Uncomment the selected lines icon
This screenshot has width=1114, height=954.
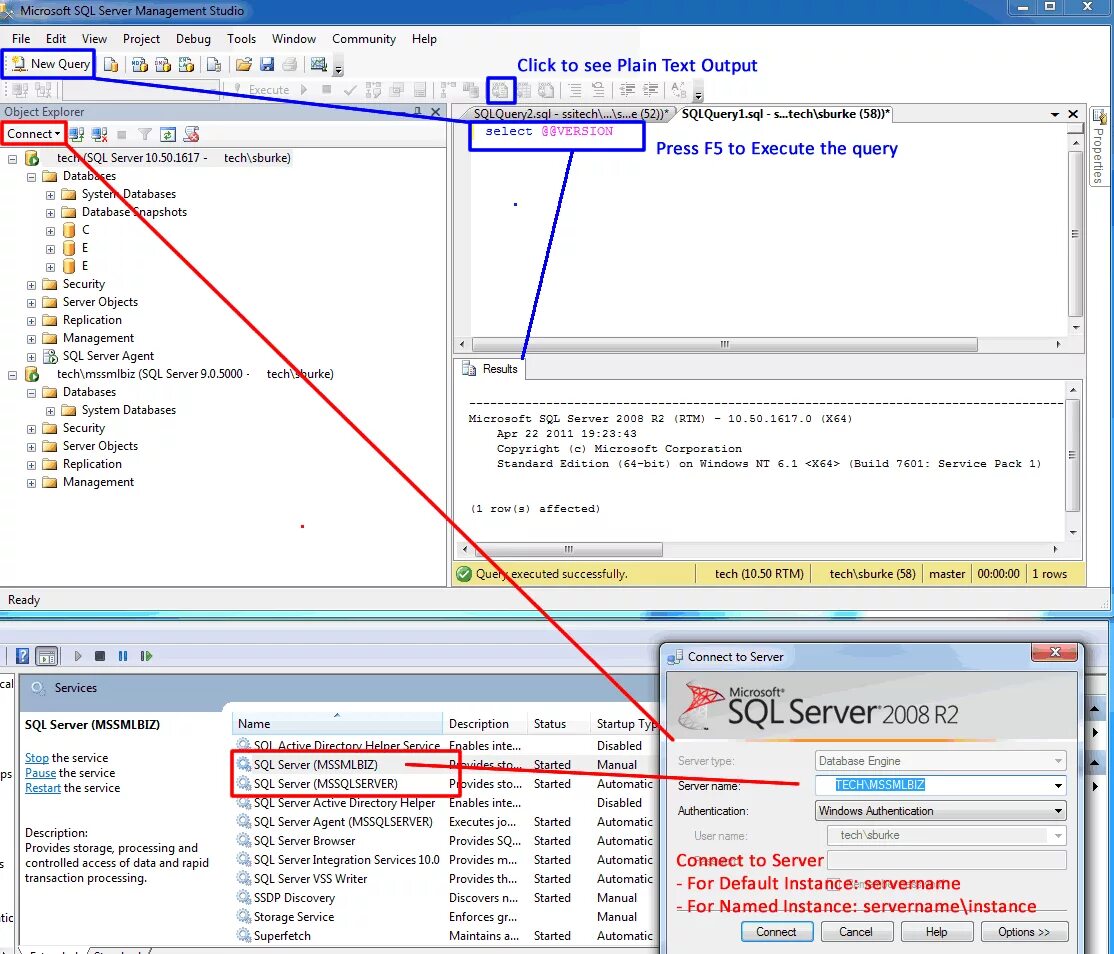tap(598, 90)
